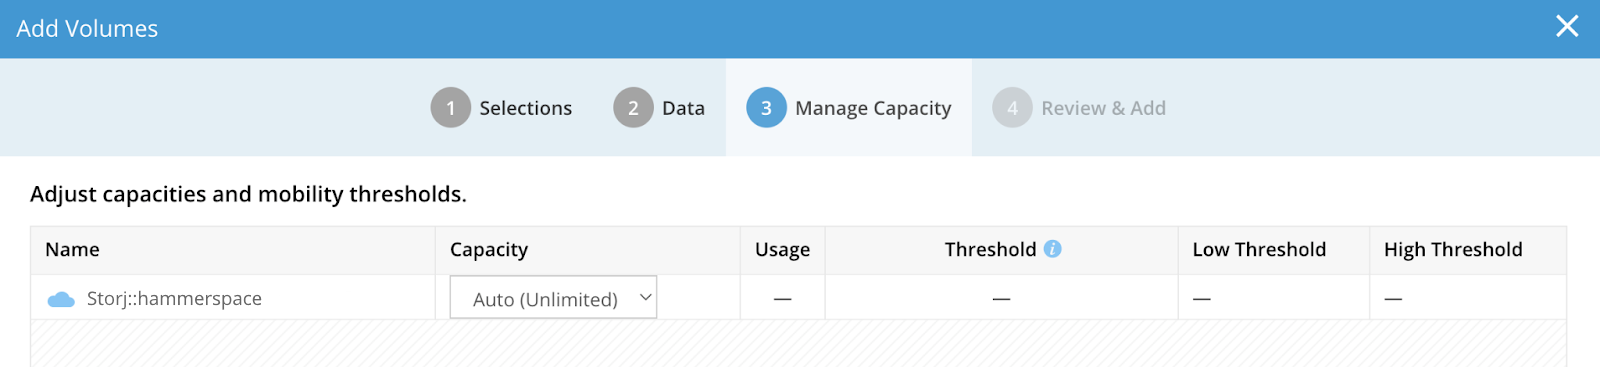Image resolution: width=1600 pixels, height=367 pixels.
Task: Click the Usage column header
Action: pos(782,250)
